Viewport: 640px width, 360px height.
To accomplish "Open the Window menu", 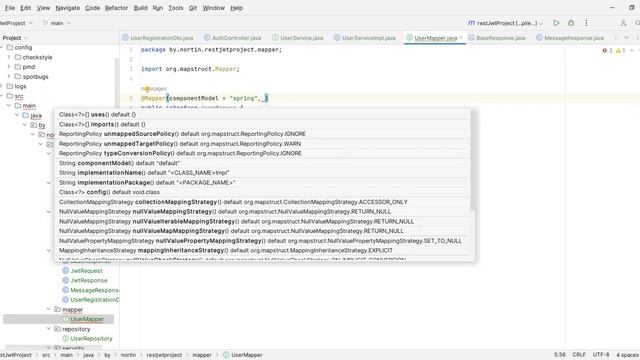I will pos(213,8).
